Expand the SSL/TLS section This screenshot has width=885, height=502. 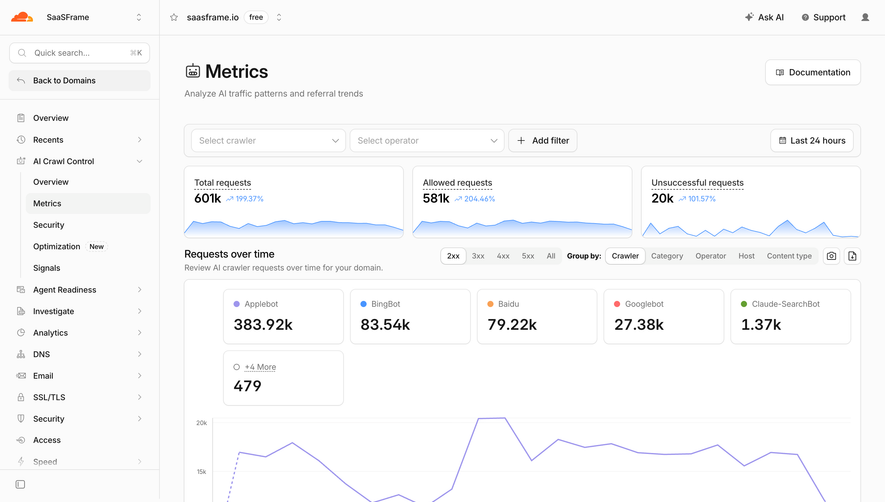pos(139,397)
